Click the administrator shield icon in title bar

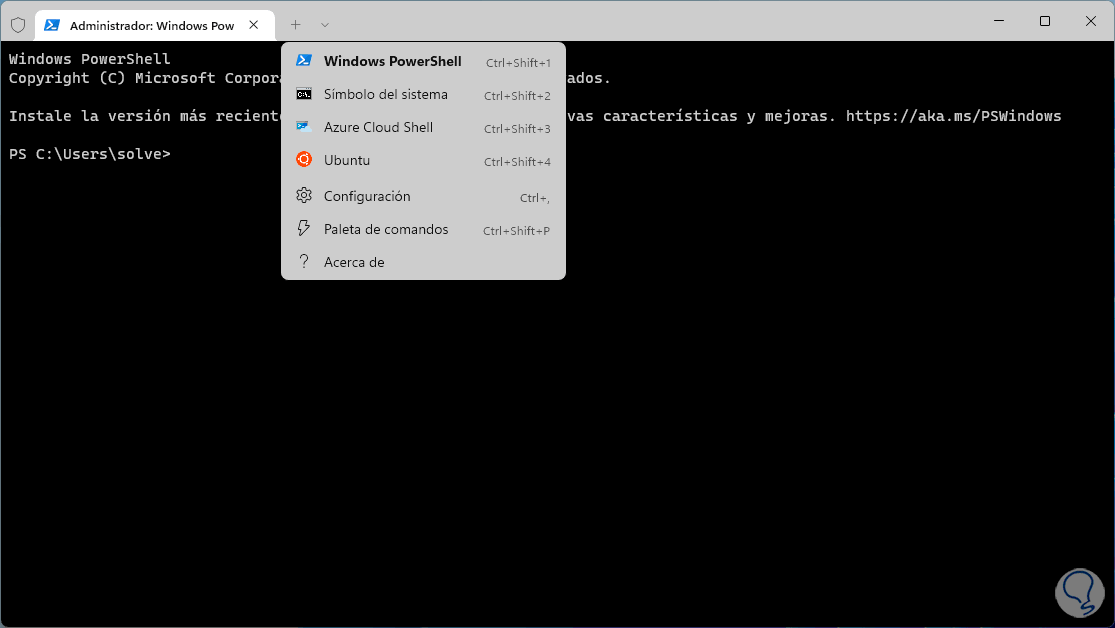[18, 25]
